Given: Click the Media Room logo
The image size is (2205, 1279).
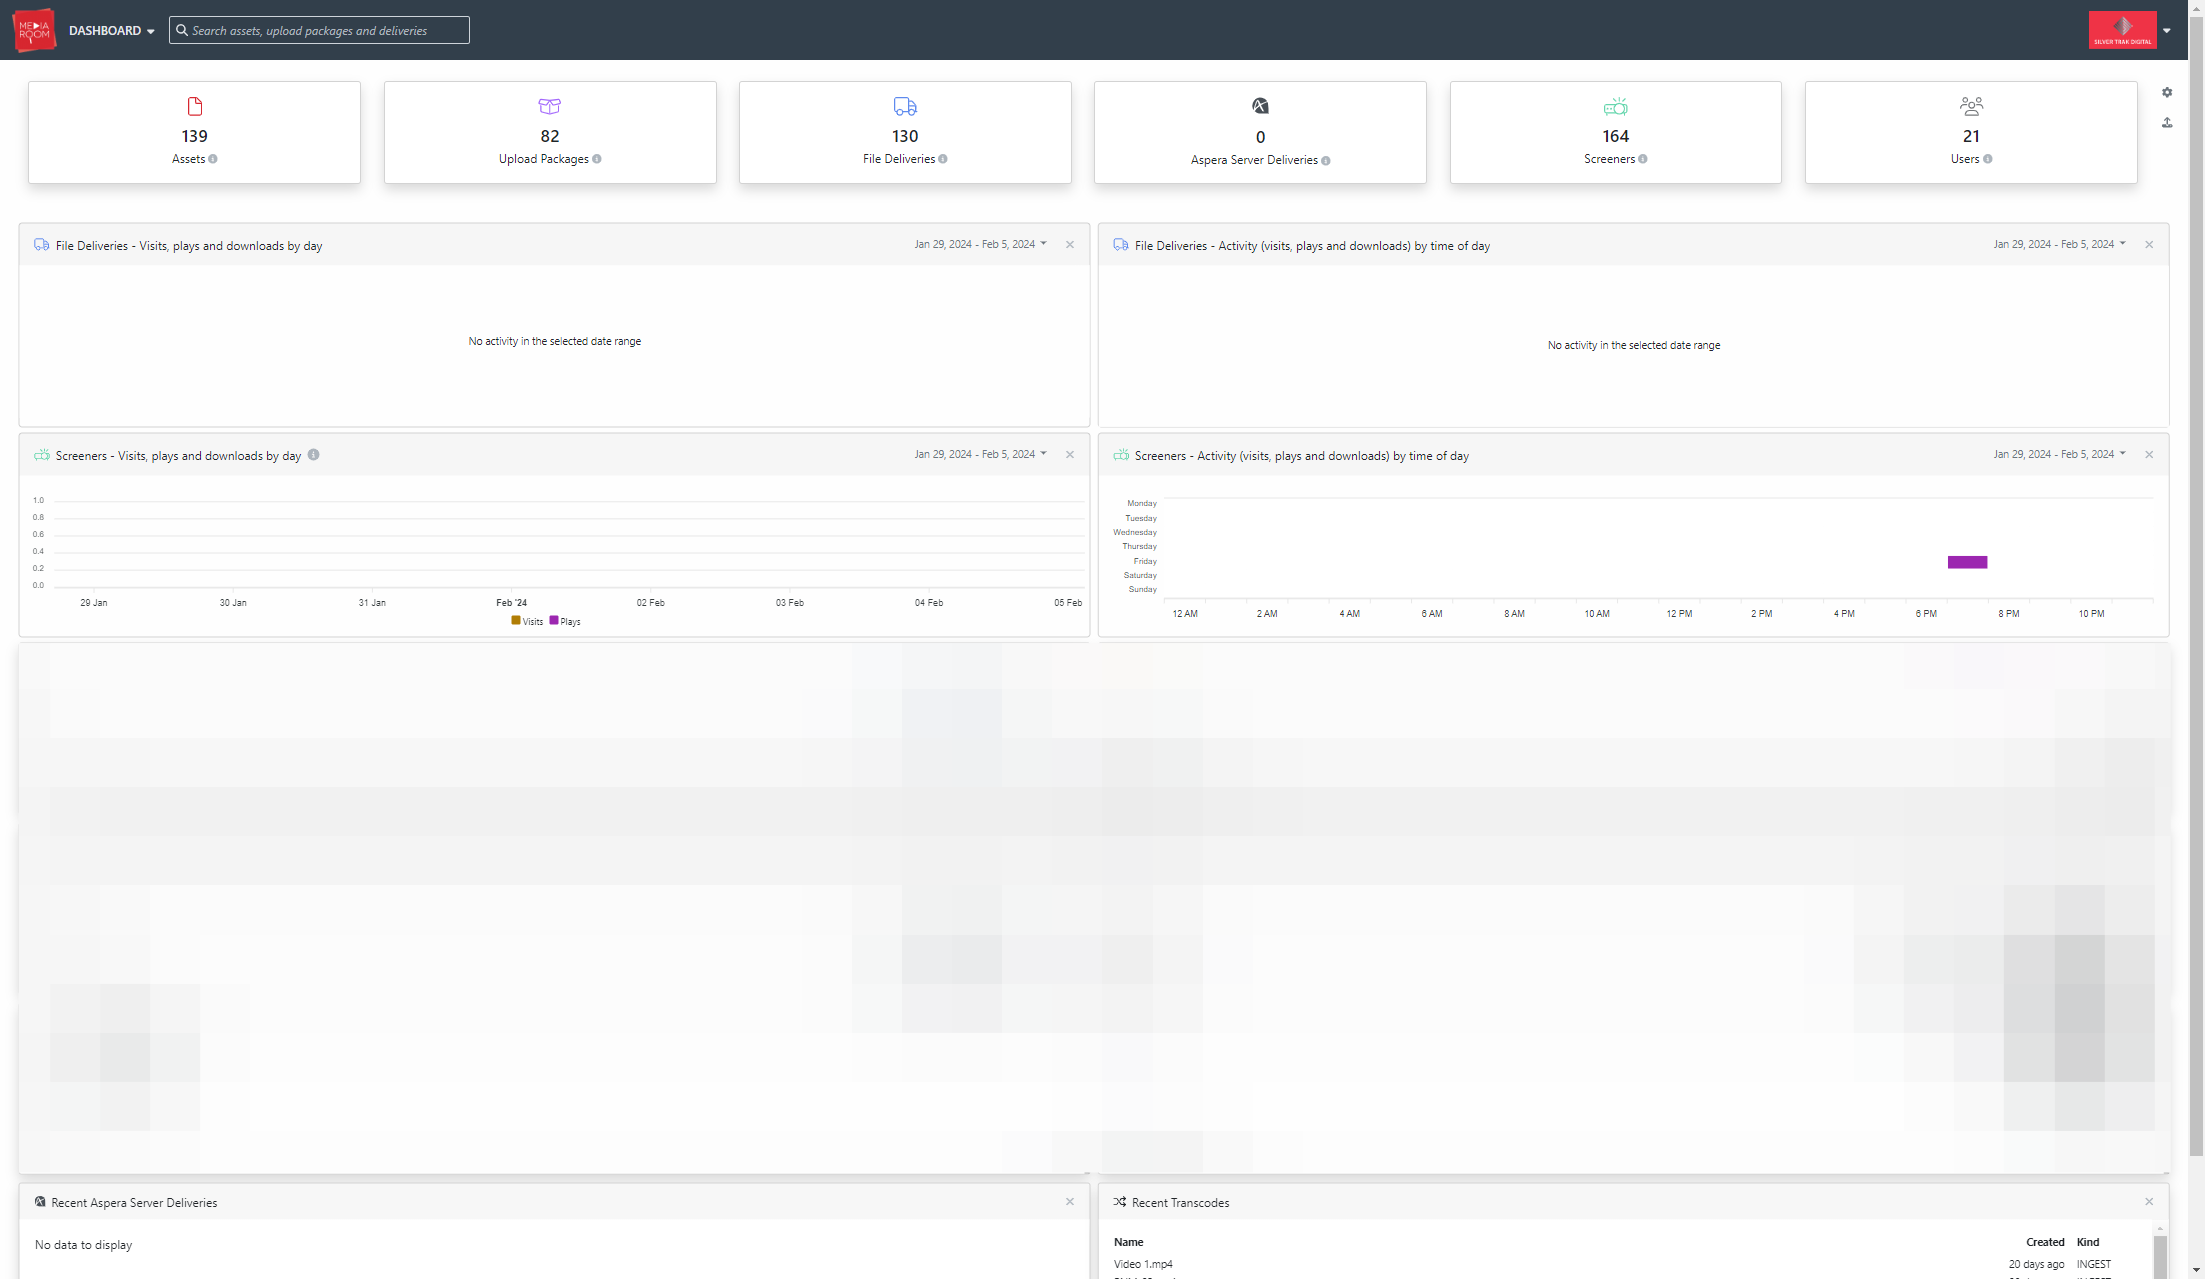Looking at the screenshot, I should coord(34,30).
